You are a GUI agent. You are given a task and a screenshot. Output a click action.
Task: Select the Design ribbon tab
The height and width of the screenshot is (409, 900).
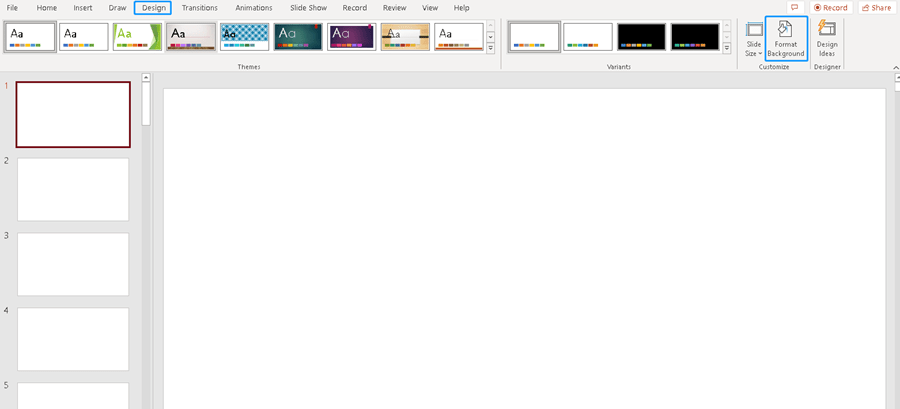point(153,8)
